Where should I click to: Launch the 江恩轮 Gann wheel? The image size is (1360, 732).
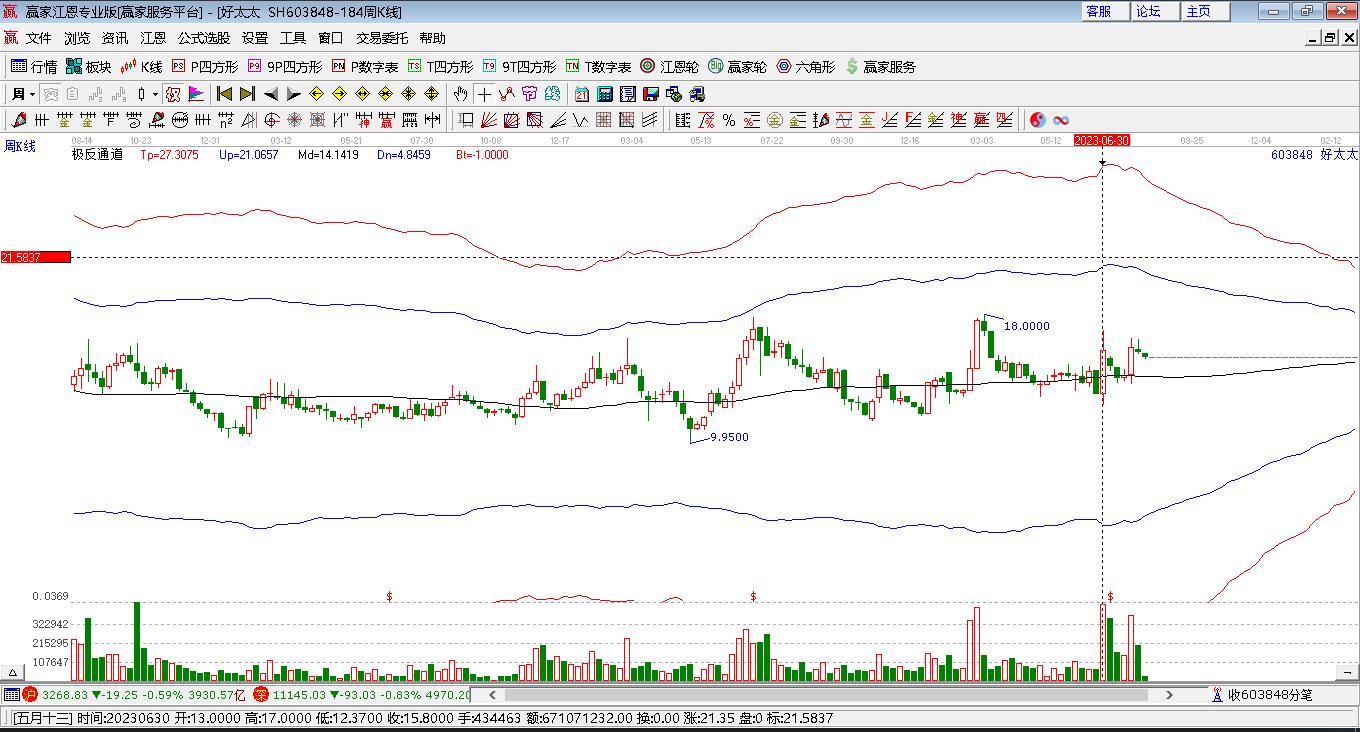pos(670,67)
